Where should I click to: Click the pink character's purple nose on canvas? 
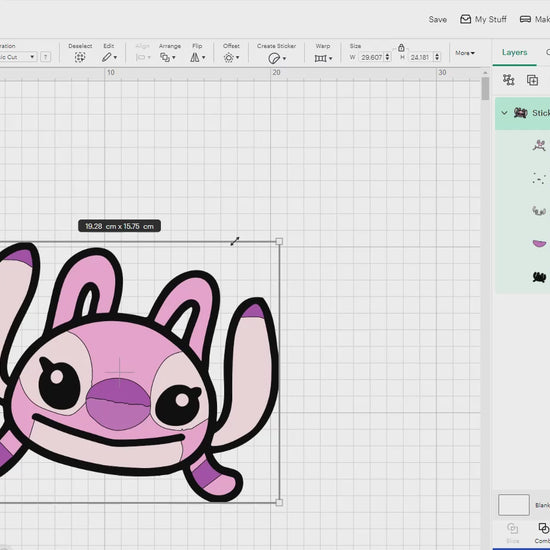click(x=118, y=404)
